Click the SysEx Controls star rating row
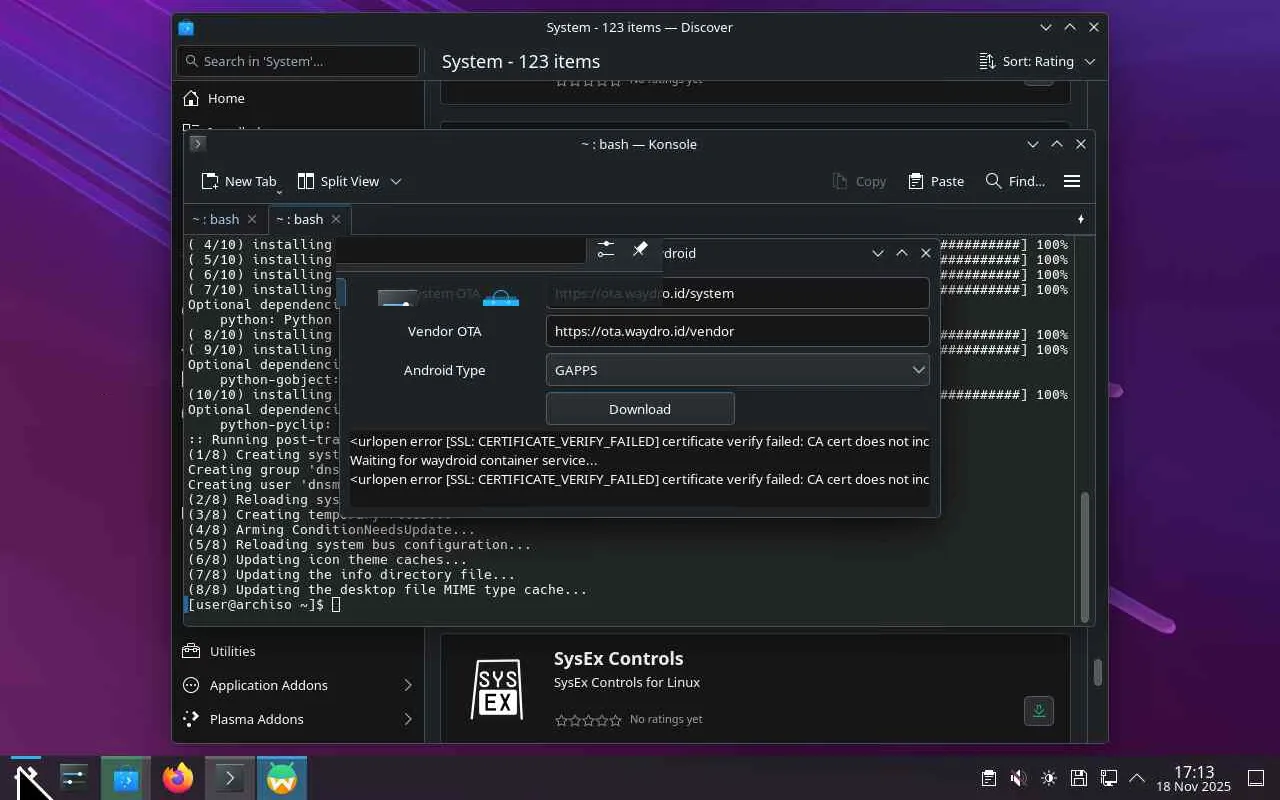The image size is (1280, 800). [x=588, y=720]
